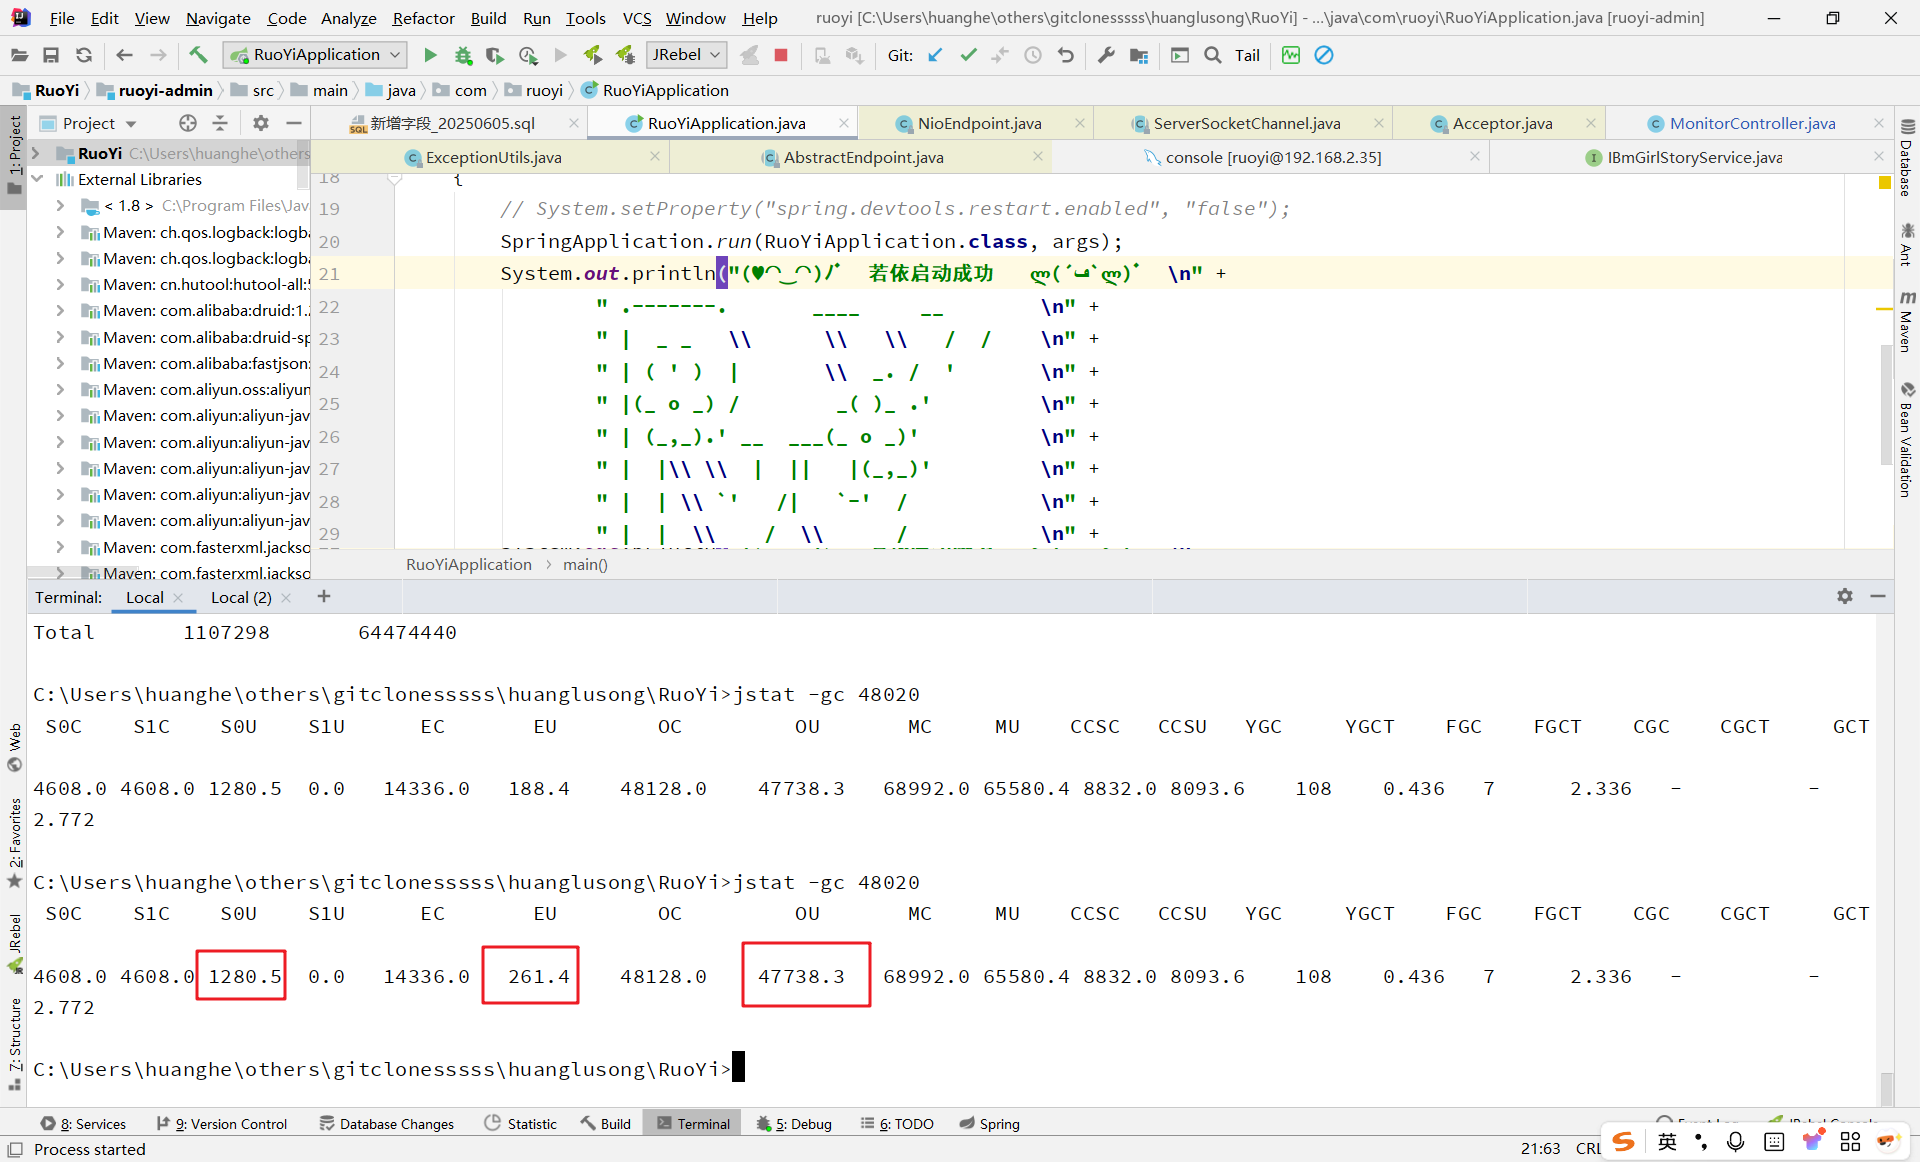Image resolution: width=1920 pixels, height=1162 pixels.
Task: Add a new terminal session tab
Action: [323, 597]
